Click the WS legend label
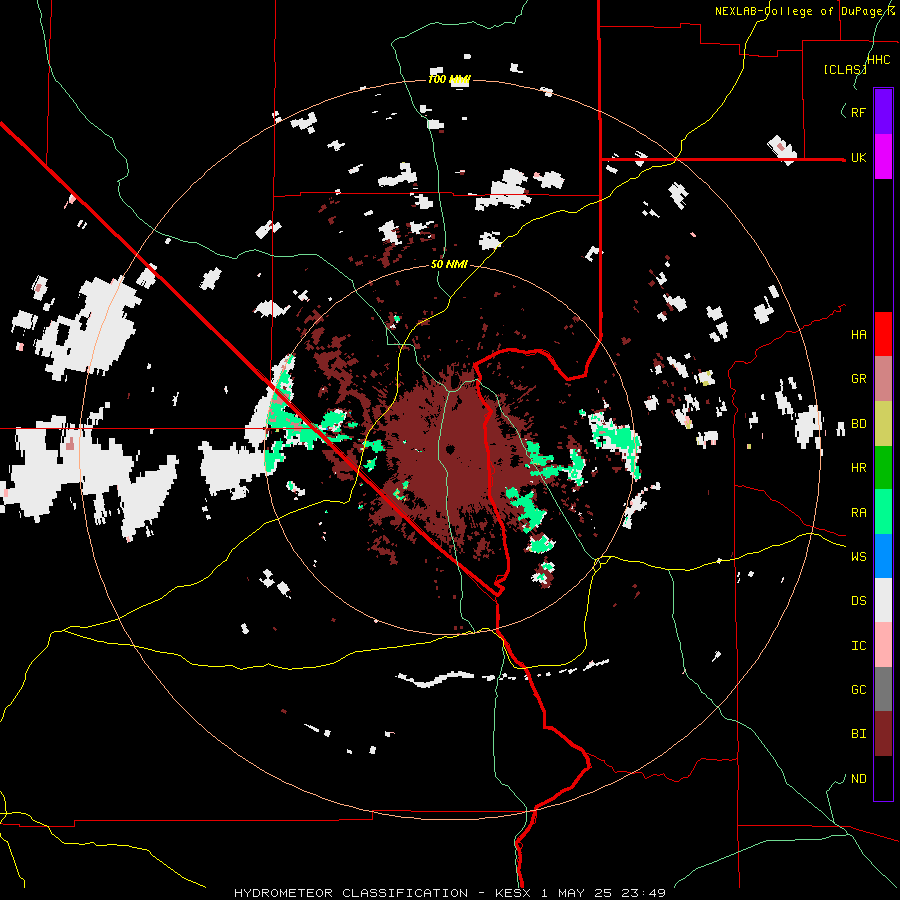Image resolution: width=900 pixels, height=900 pixels. click(858, 557)
